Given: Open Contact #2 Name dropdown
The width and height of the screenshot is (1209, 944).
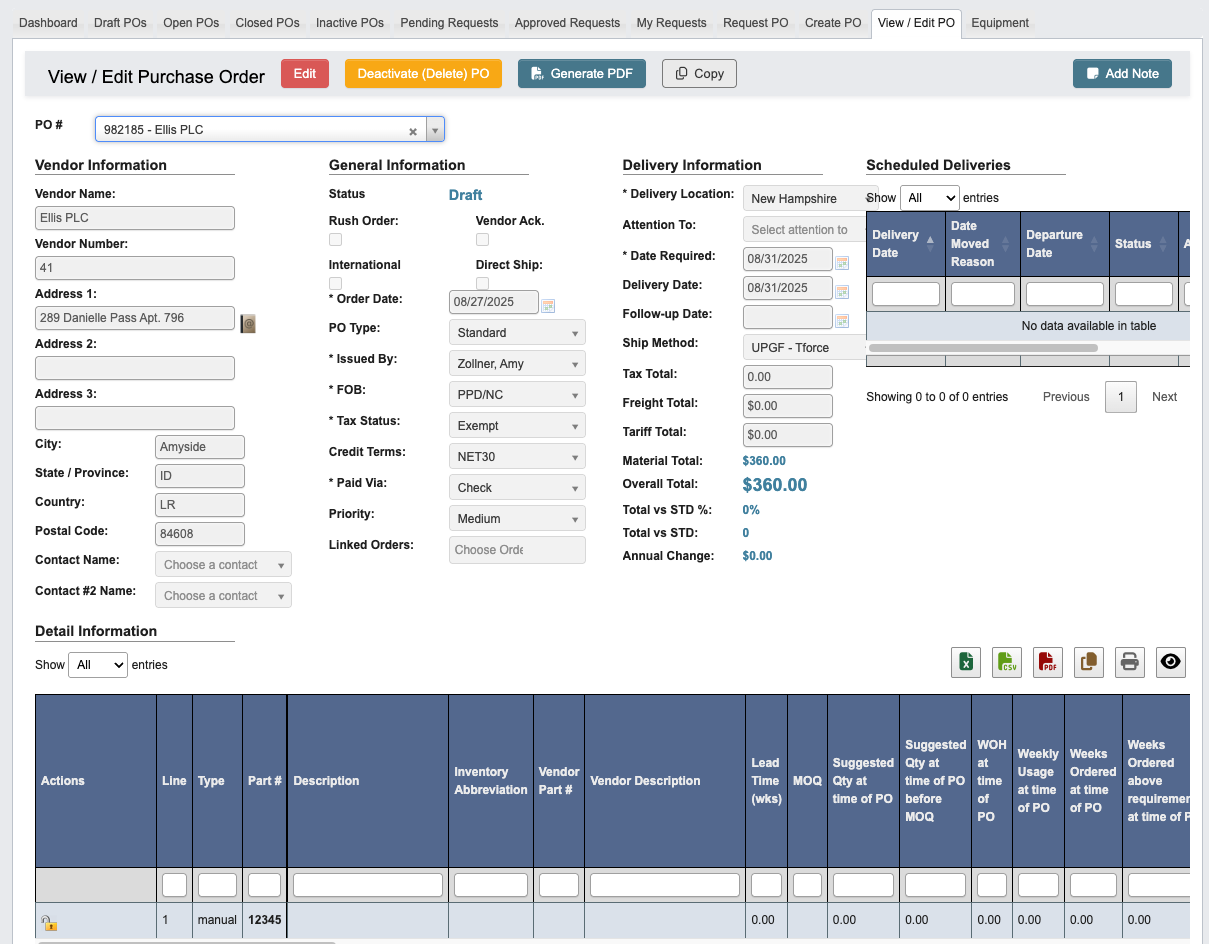Looking at the screenshot, I should click(x=223, y=596).
